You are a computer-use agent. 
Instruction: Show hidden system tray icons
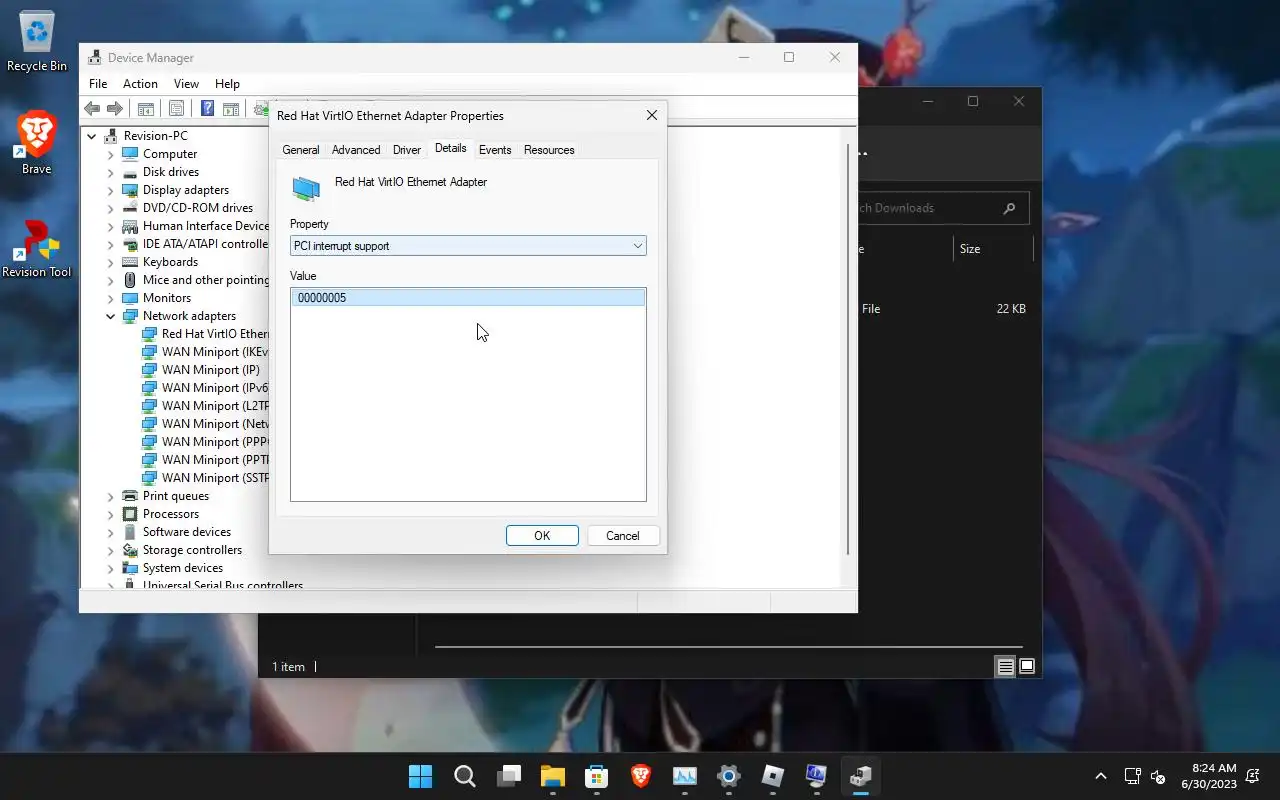(x=1101, y=776)
